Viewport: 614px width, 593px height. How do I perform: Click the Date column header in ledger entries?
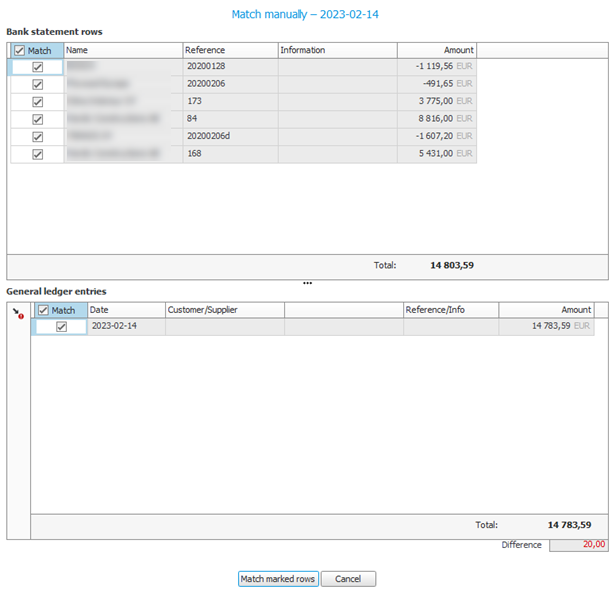click(x=125, y=310)
